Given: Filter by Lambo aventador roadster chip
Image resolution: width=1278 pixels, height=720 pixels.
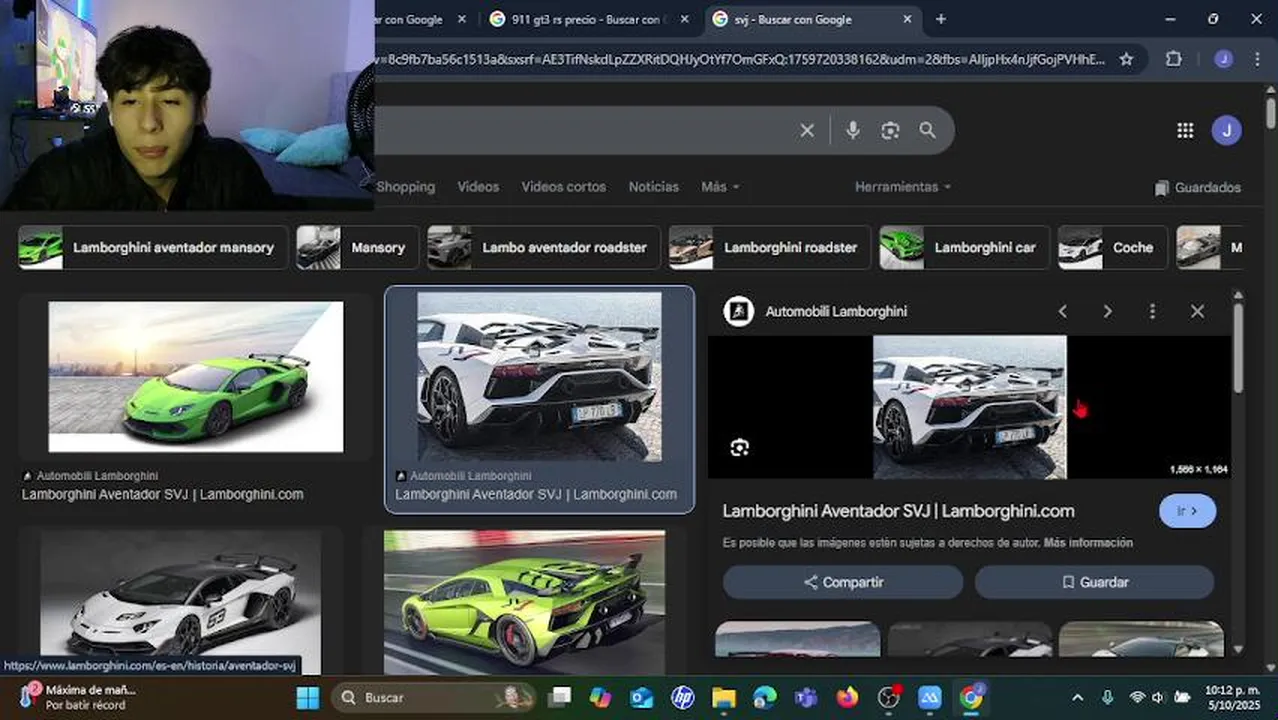Looking at the screenshot, I should (544, 247).
